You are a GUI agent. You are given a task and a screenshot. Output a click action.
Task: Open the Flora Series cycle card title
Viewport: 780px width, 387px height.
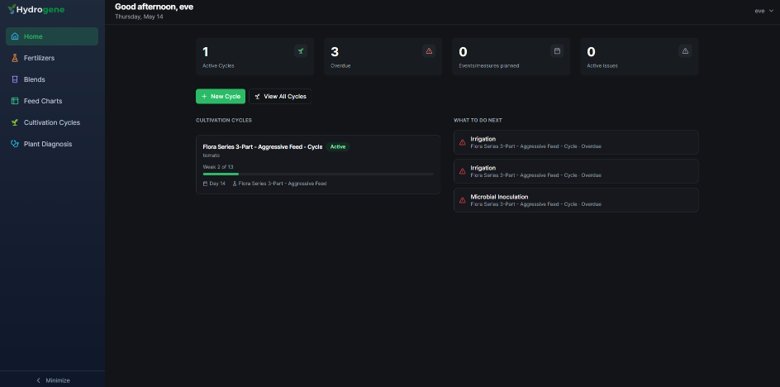point(263,147)
